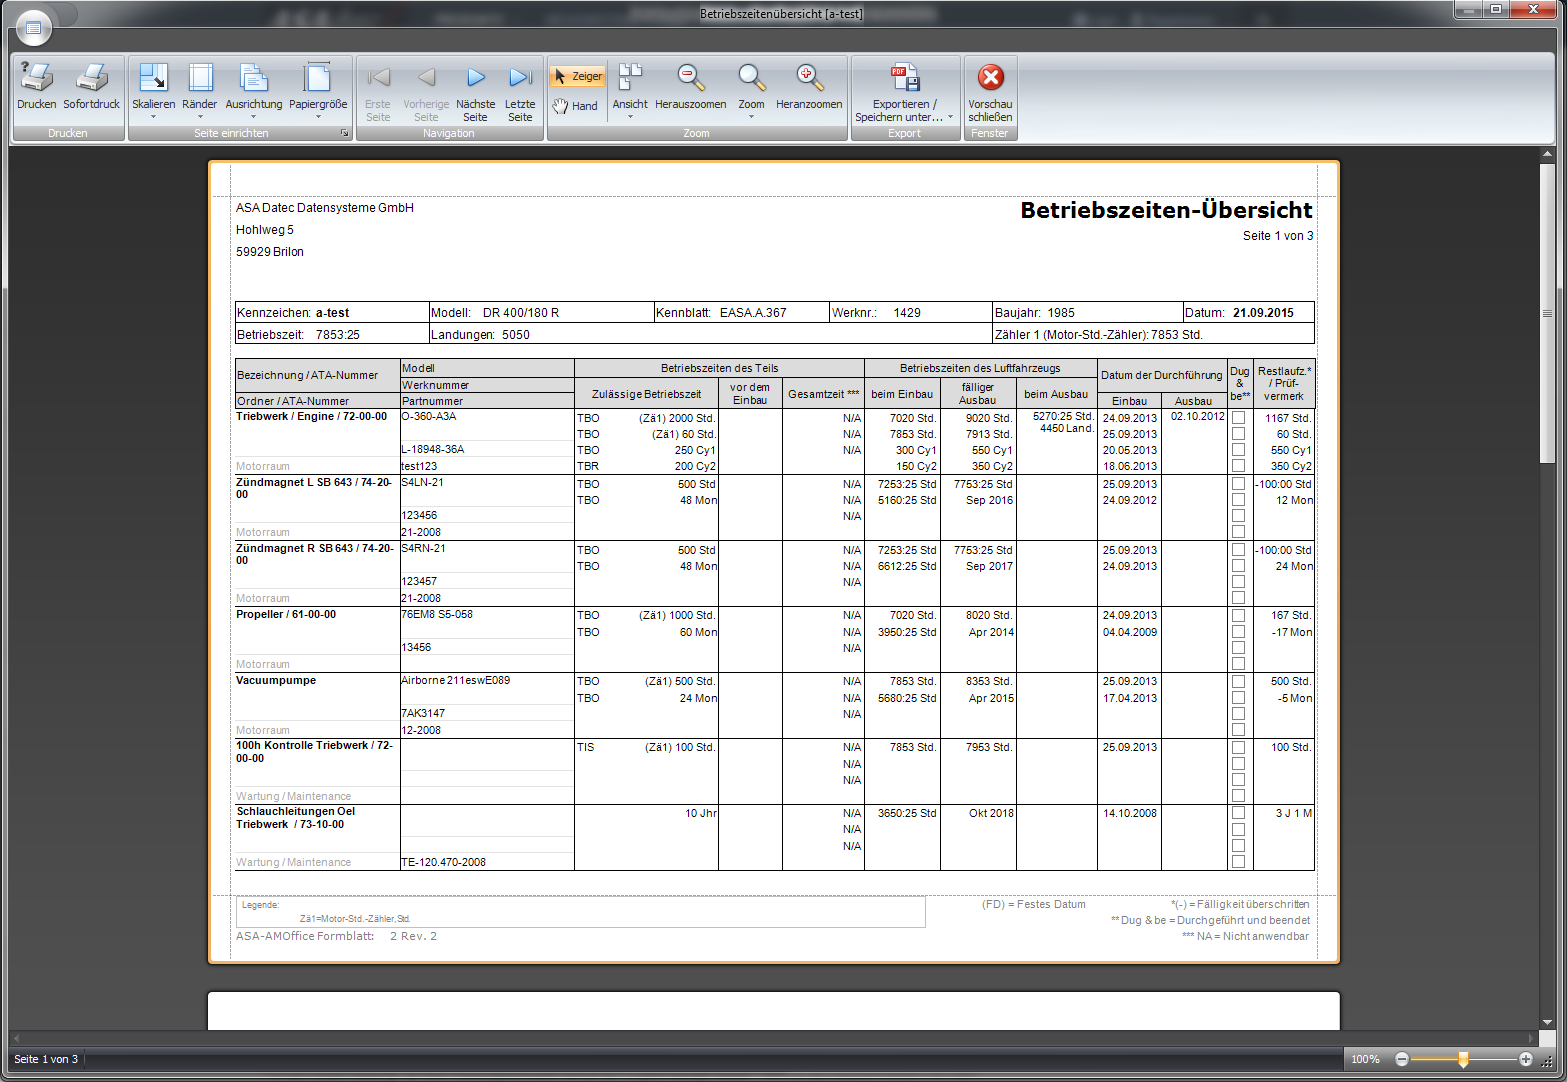The height and width of the screenshot is (1082, 1567).
Task: Click the PDF export icon
Action: point(905,78)
